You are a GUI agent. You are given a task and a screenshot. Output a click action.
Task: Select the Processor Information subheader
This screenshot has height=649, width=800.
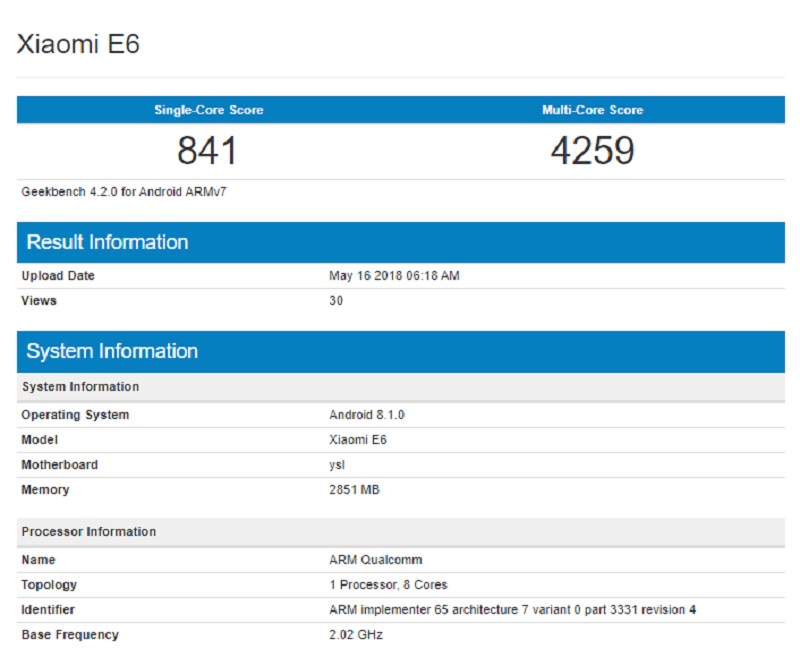coord(401,532)
